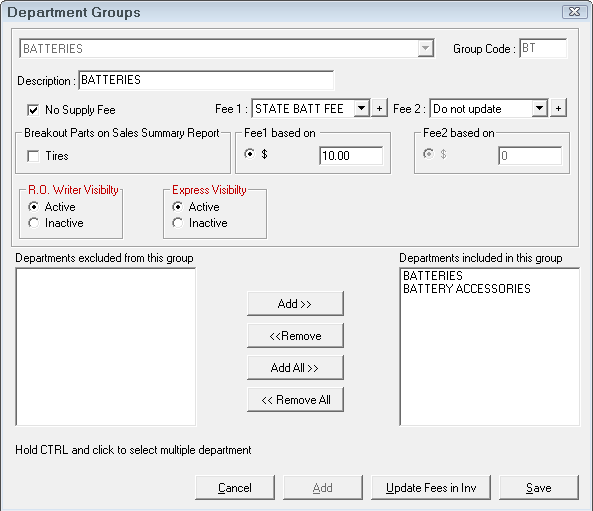Set R.O. Writer Visibility to Inactive

coord(34,223)
